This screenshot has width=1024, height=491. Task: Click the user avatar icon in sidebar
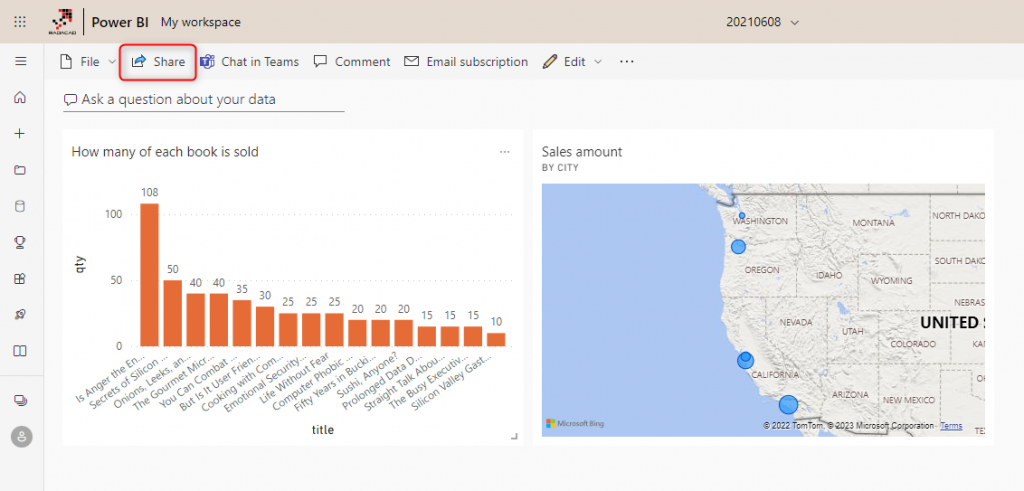pyautogui.click(x=20, y=436)
